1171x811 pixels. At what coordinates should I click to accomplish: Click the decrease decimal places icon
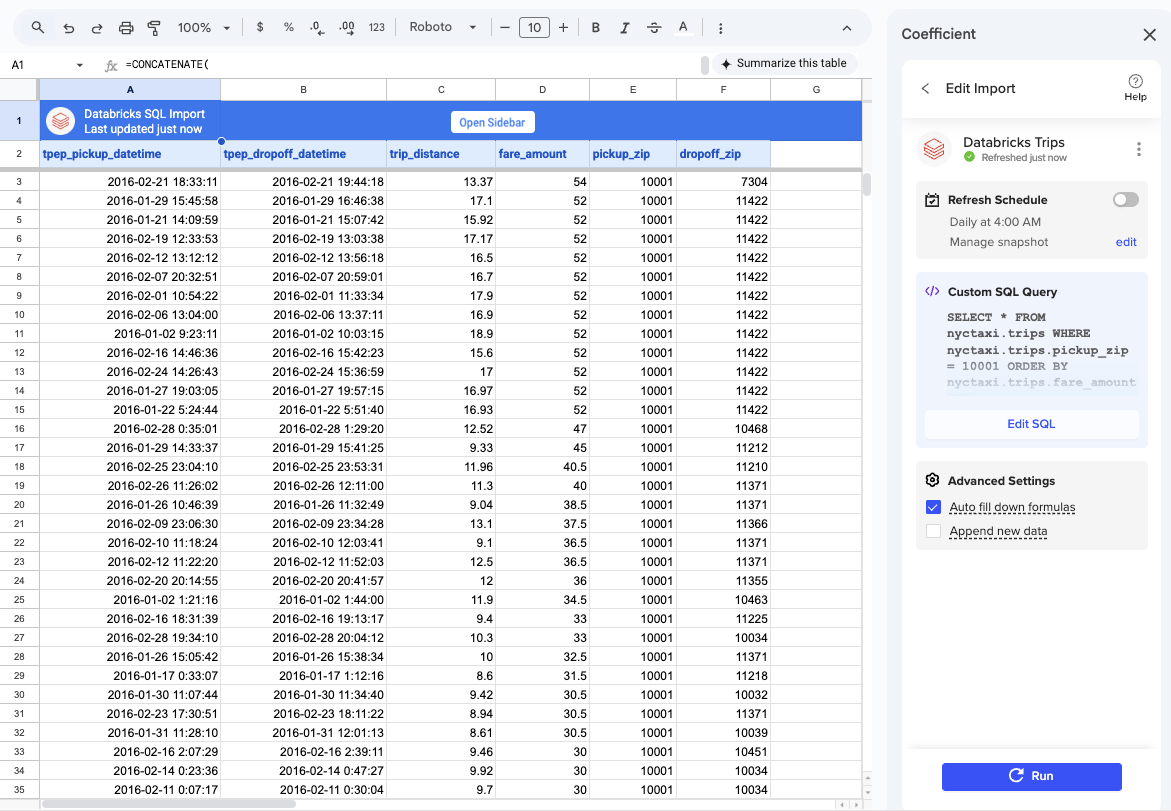pos(318,27)
